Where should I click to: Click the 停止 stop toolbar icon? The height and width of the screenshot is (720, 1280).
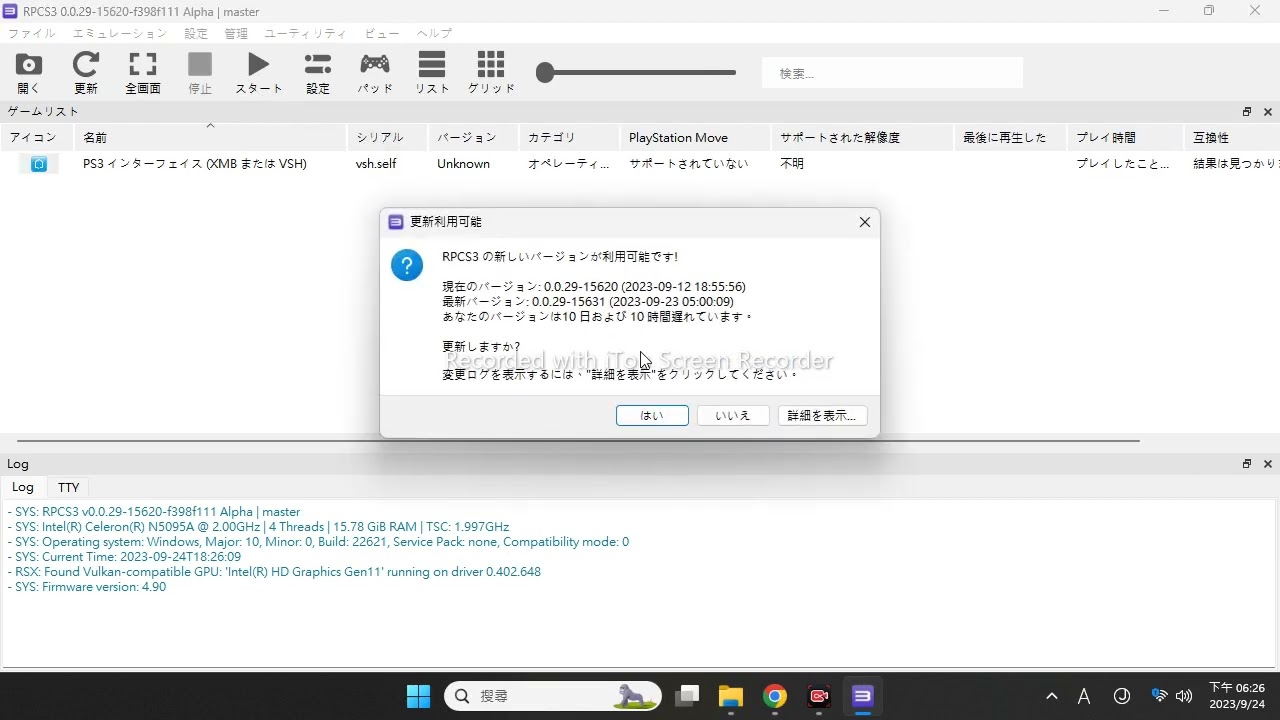coord(200,73)
